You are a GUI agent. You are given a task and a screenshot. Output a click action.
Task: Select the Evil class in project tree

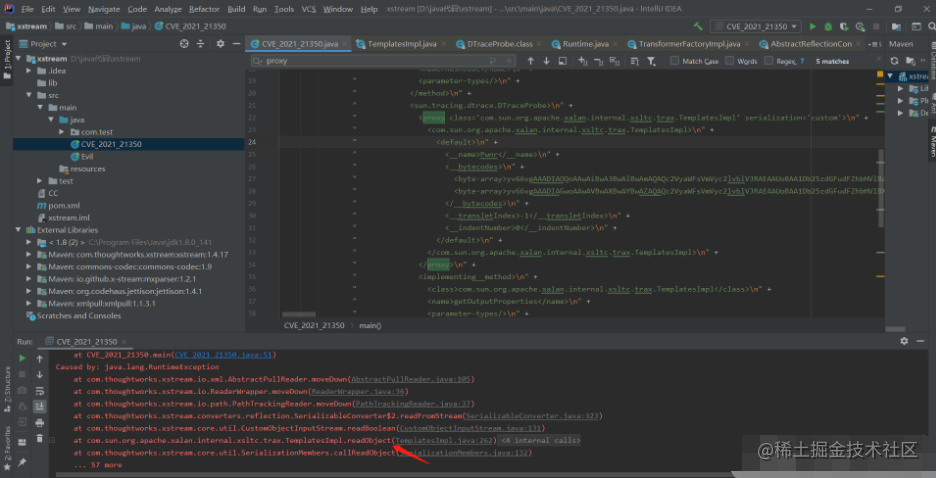pos(87,156)
